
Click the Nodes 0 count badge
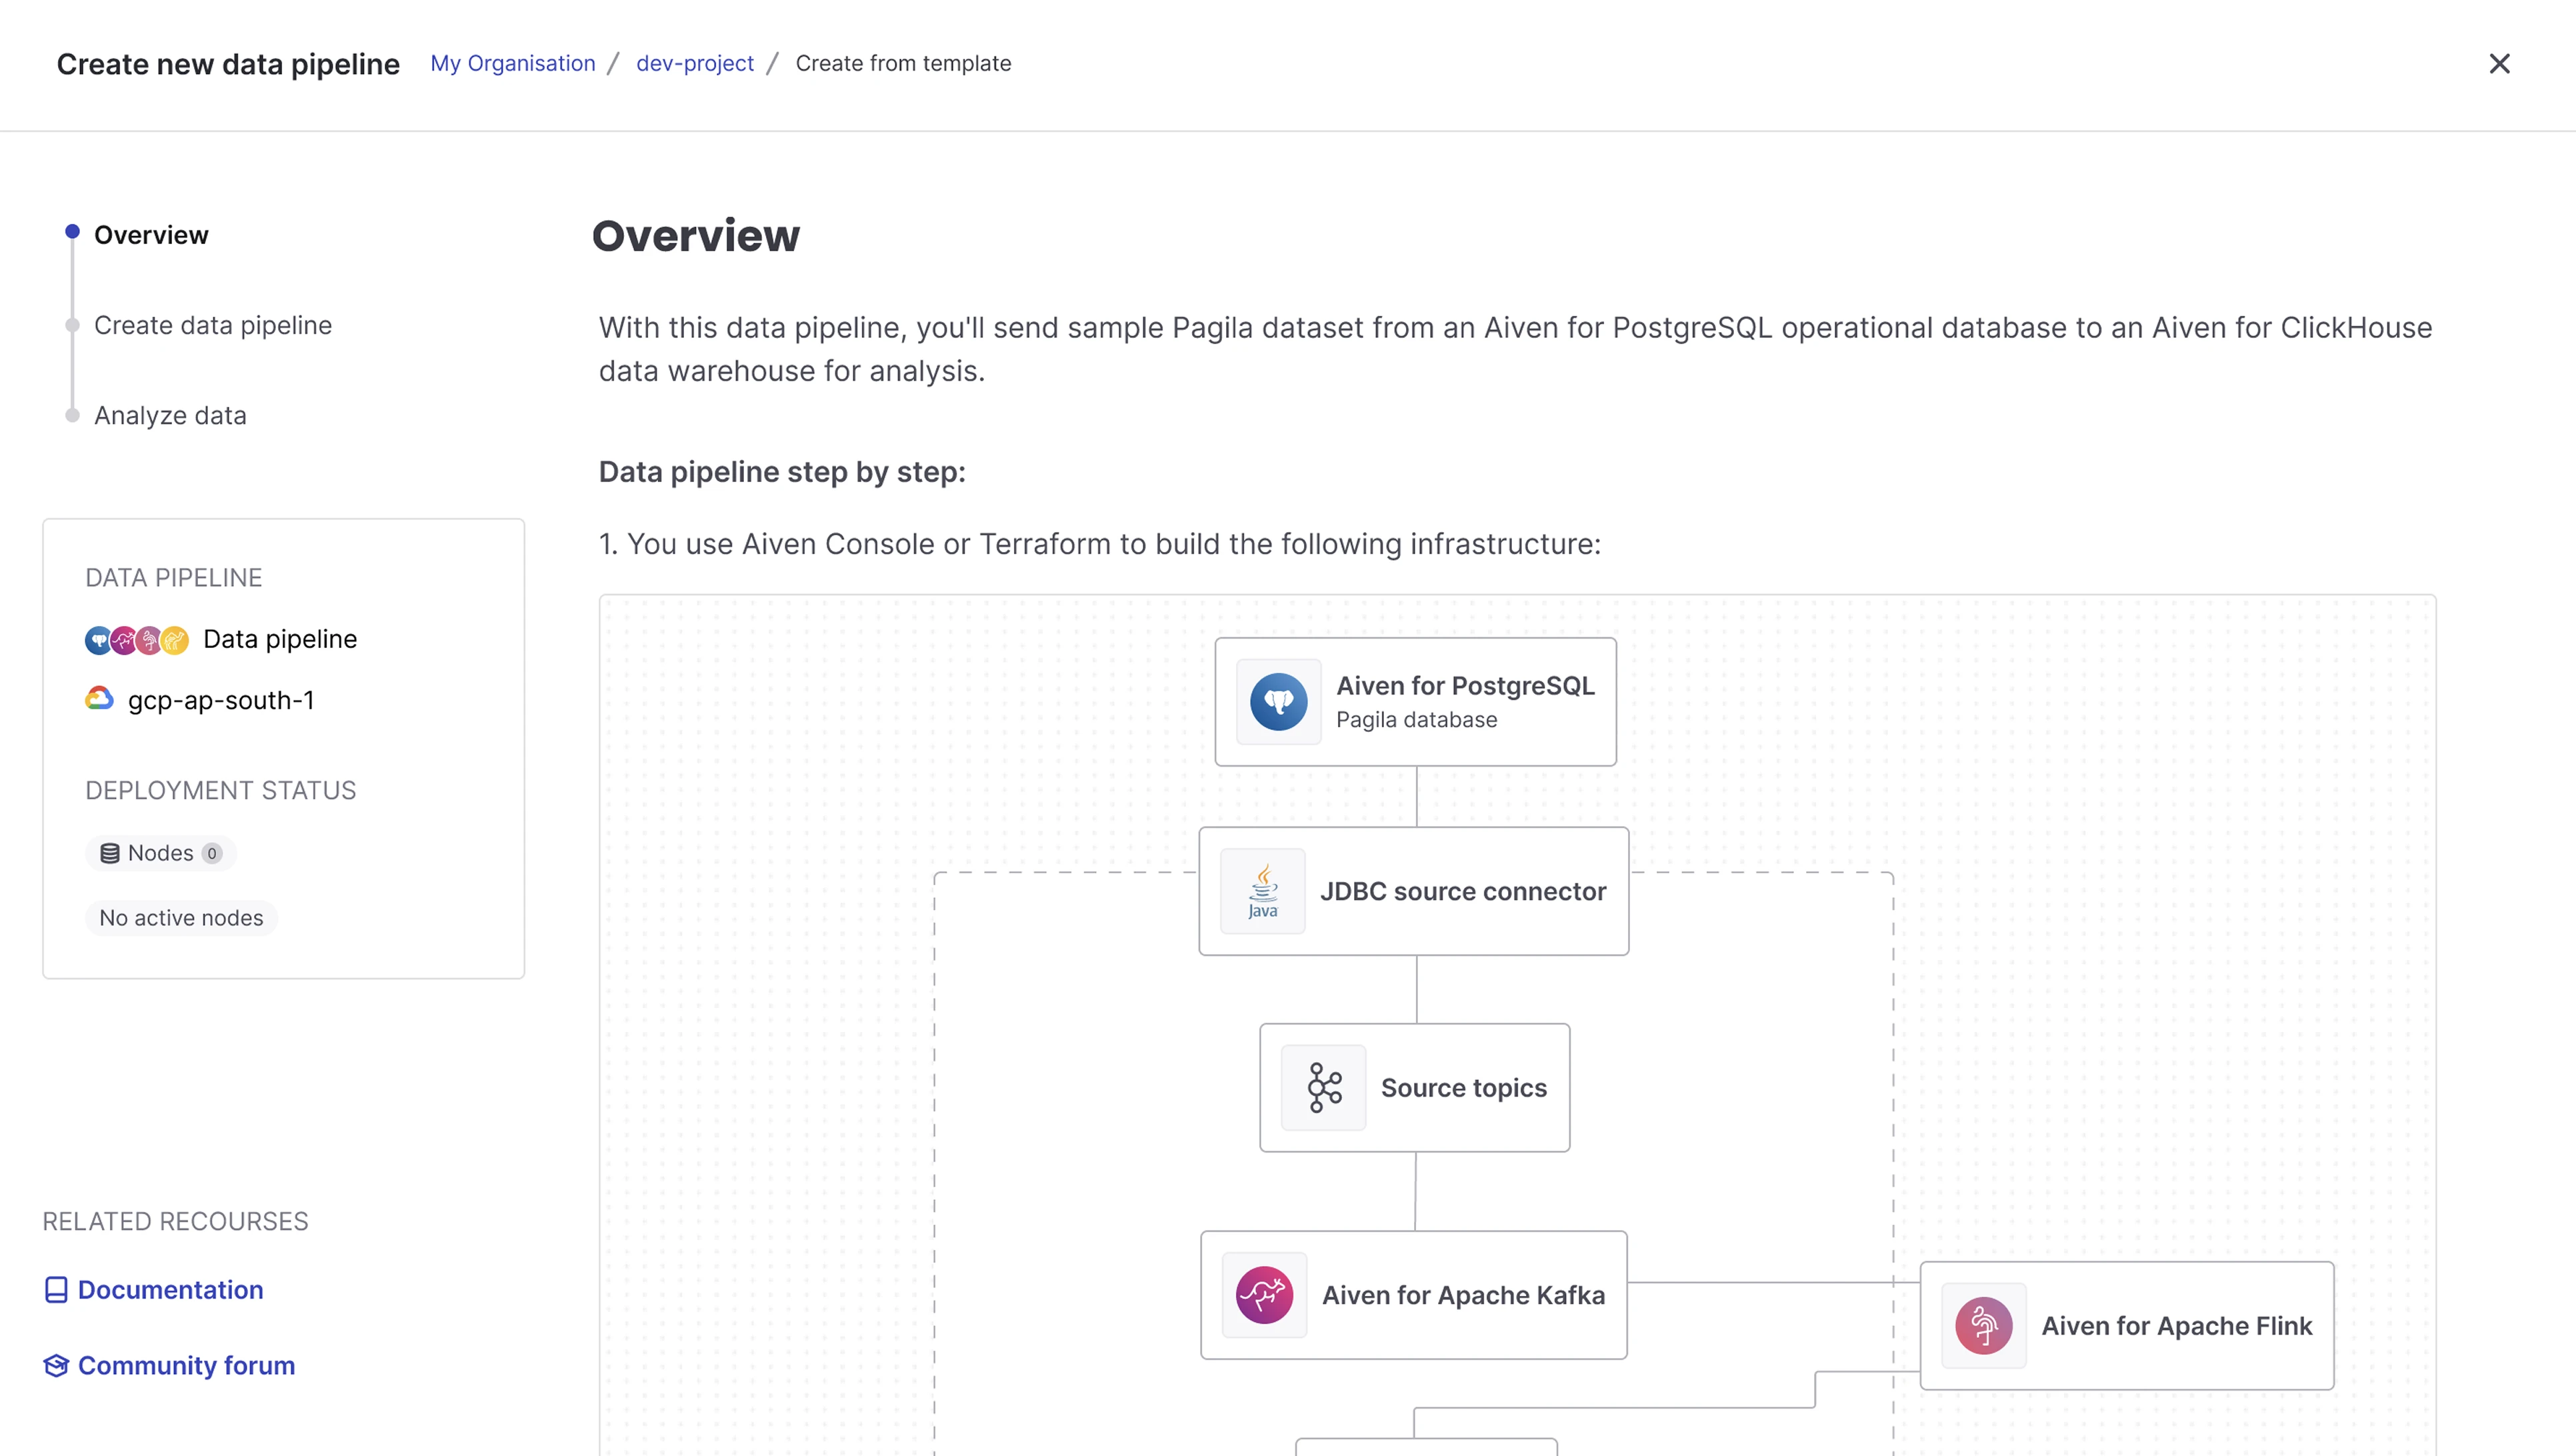pyautogui.click(x=211, y=853)
